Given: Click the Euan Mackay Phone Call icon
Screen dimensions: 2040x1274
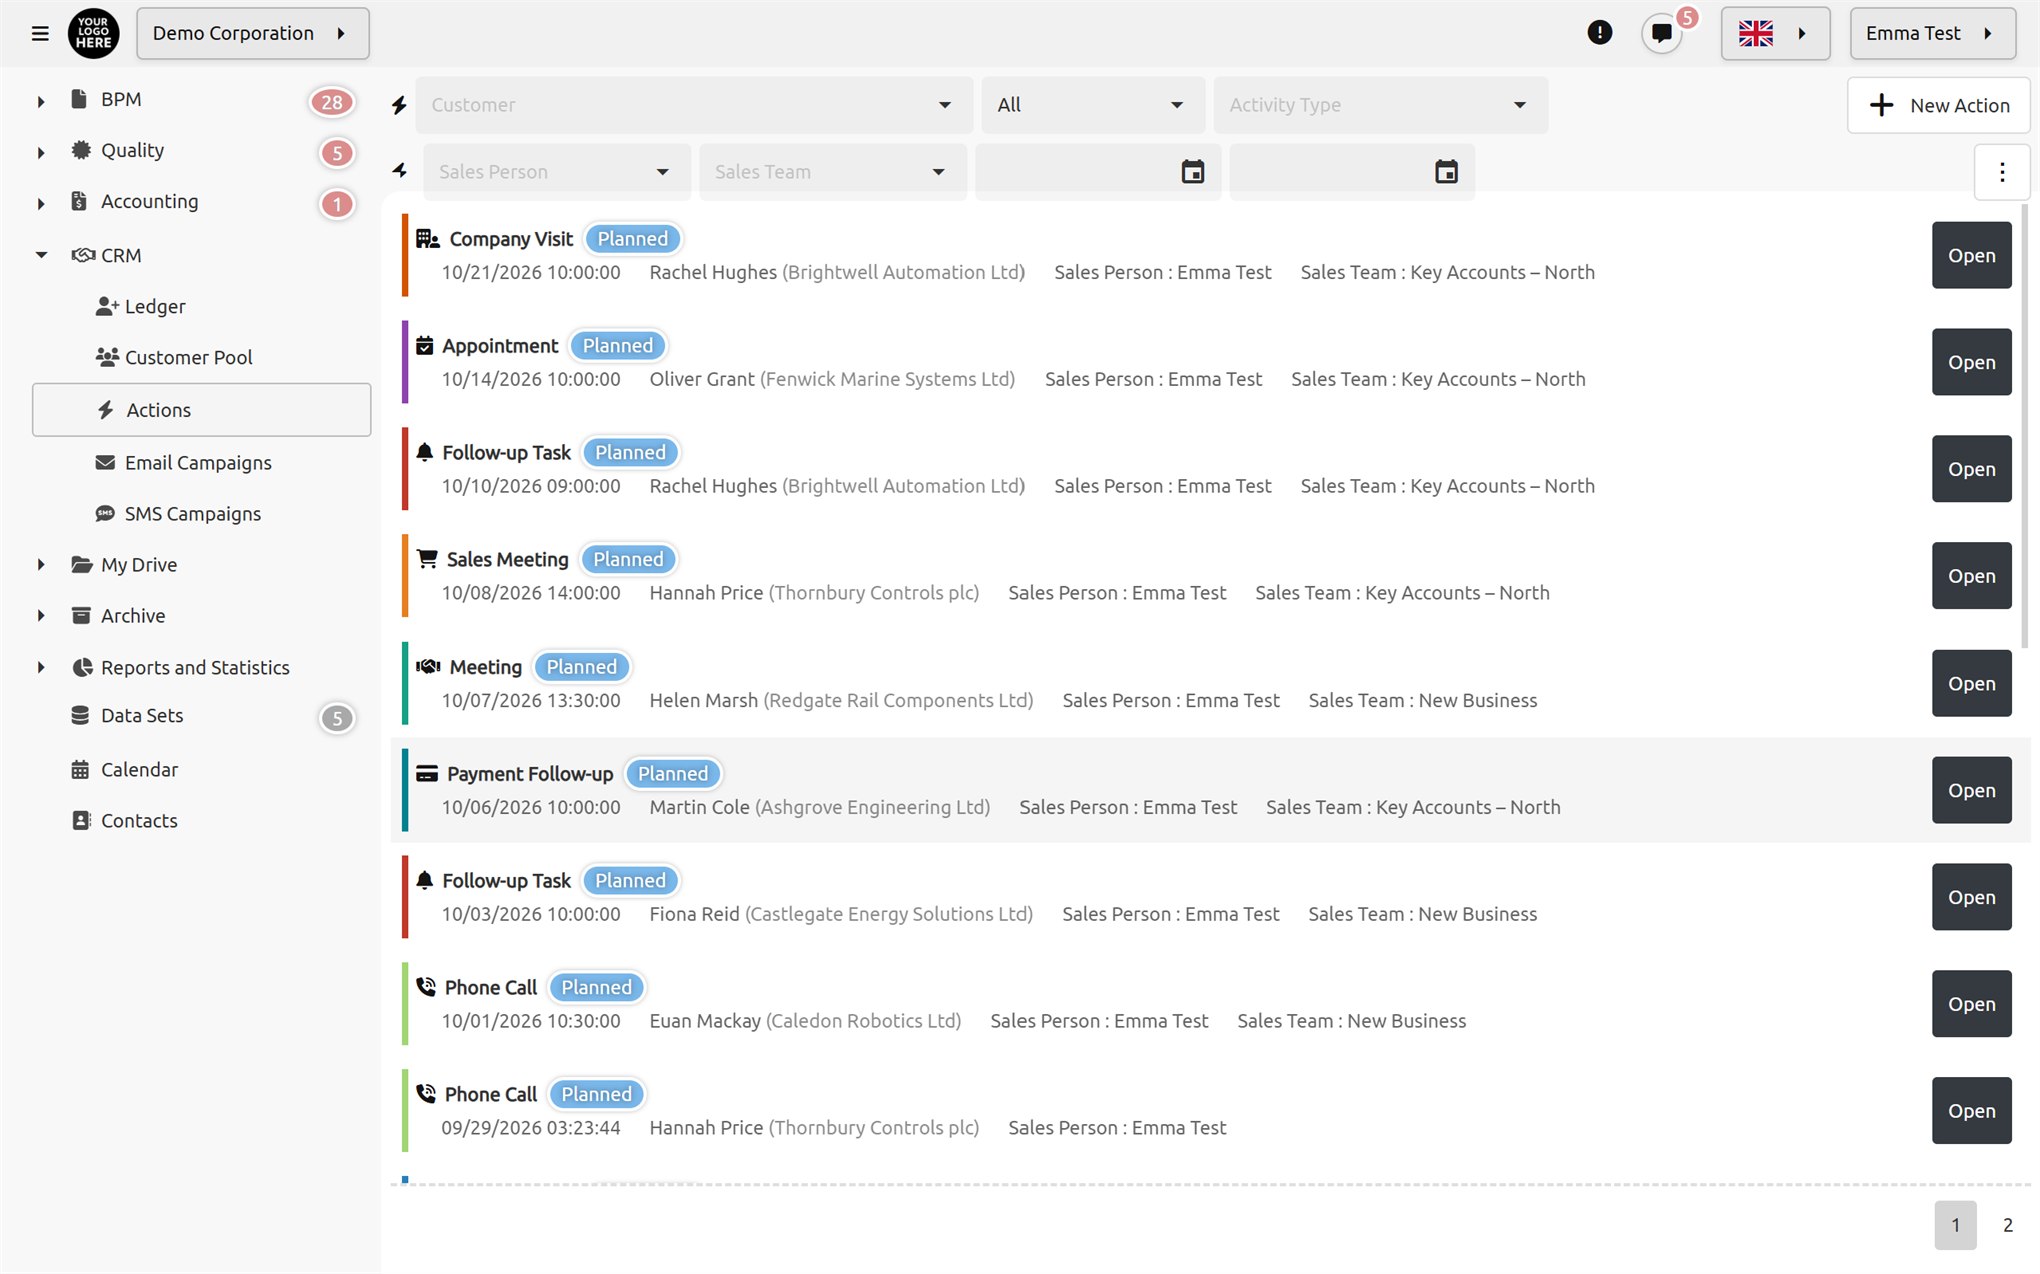Looking at the screenshot, I should click(426, 987).
